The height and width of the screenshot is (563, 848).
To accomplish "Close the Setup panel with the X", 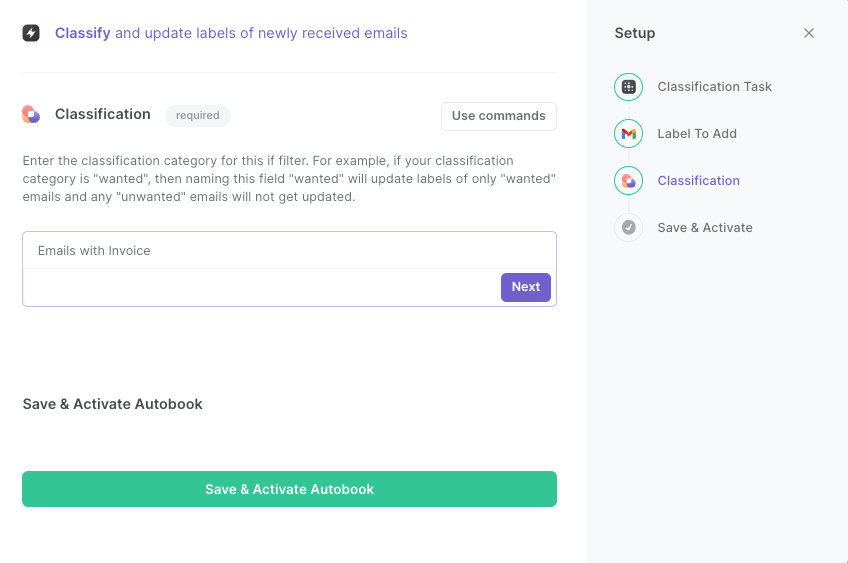I will (x=809, y=33).
